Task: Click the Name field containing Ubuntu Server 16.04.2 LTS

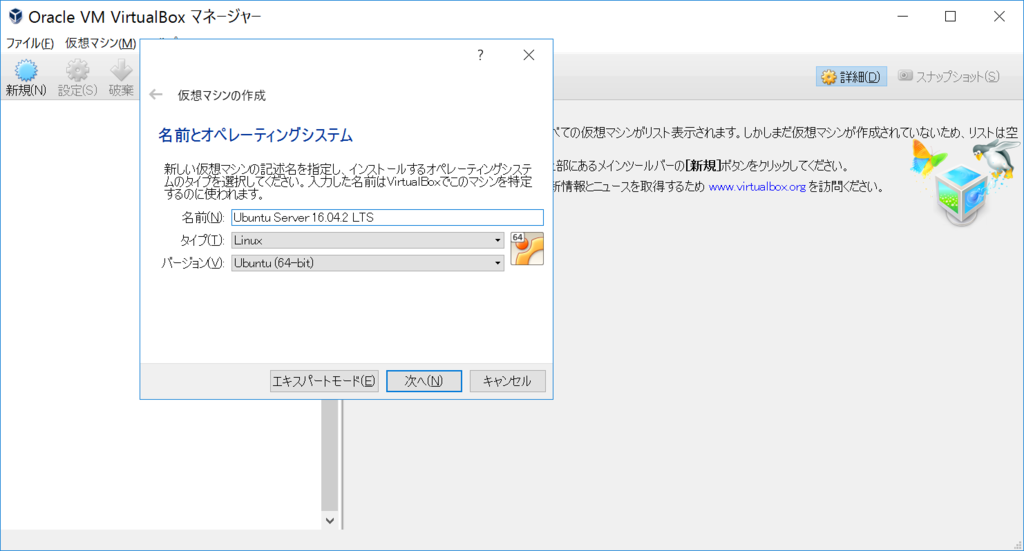Action: point(387,217)
